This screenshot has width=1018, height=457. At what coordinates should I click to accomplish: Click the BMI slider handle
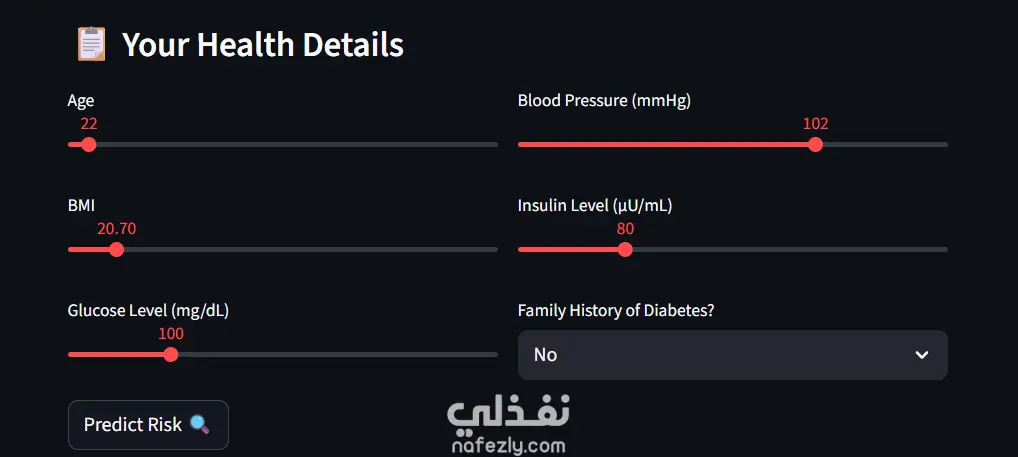click(116, 249)
